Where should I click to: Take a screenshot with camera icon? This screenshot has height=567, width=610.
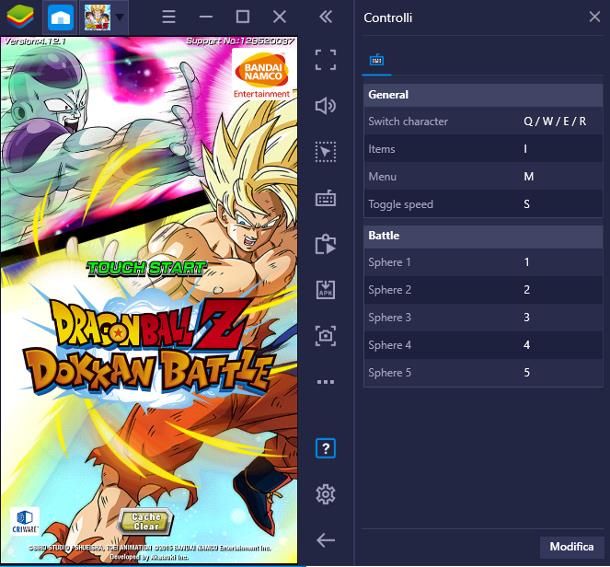click(x=326, y=336)
